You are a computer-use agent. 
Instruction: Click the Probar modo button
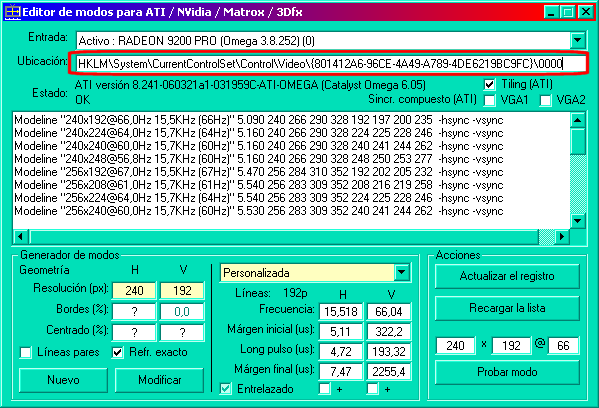point(507,372)
